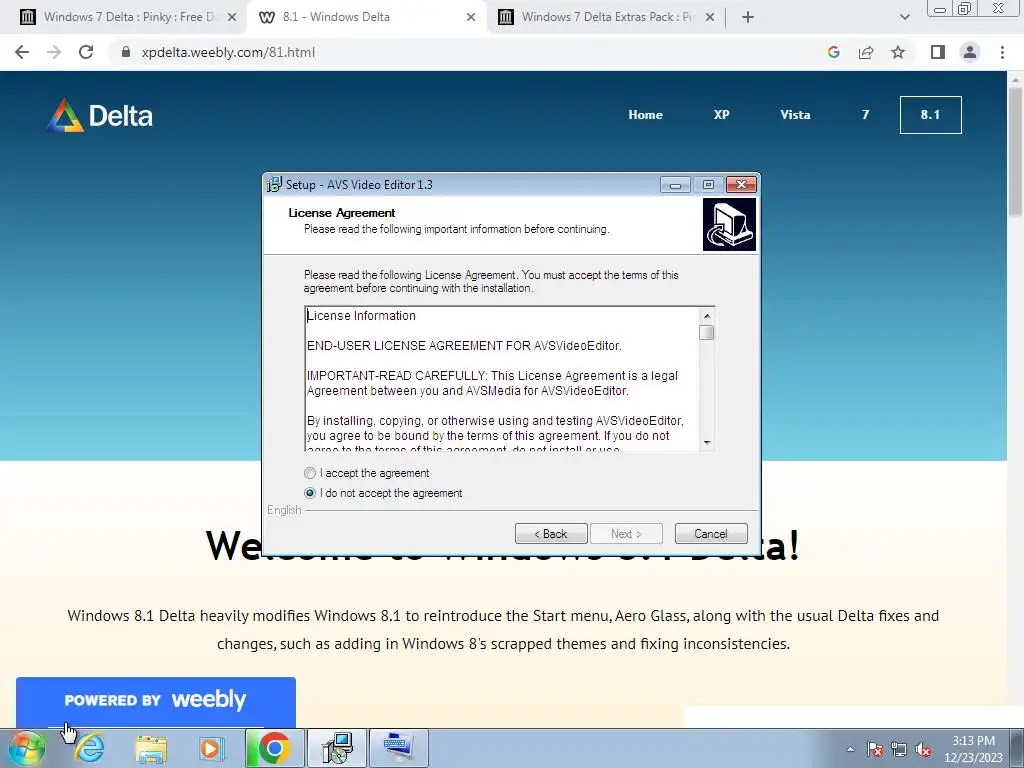Open a new browser tab
This screenshot has height=768, width=1024.
[748, 18]
